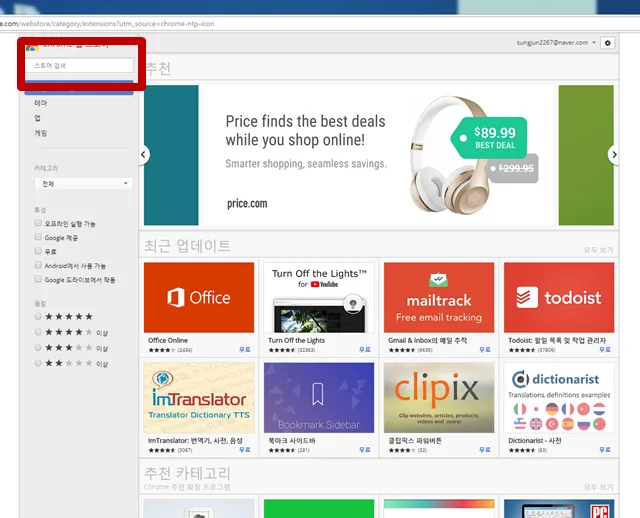The width and height of the screenshot is (640, 518).
Task: Click the 무료 label under 북마크 사이드바
Action: tap(364, 450)
